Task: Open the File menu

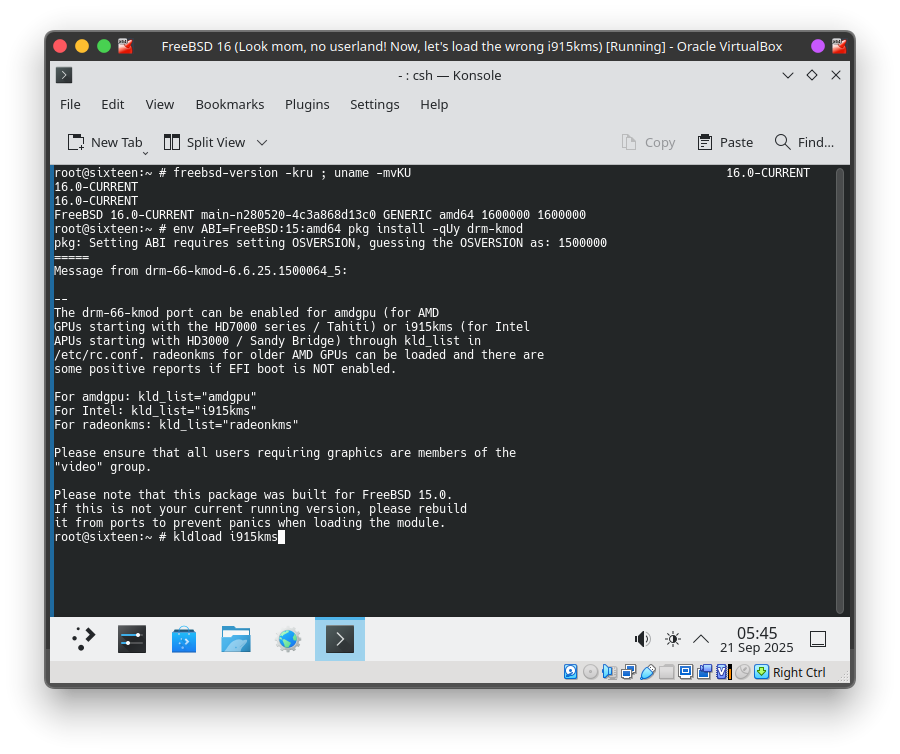Action: pos(70,104)
